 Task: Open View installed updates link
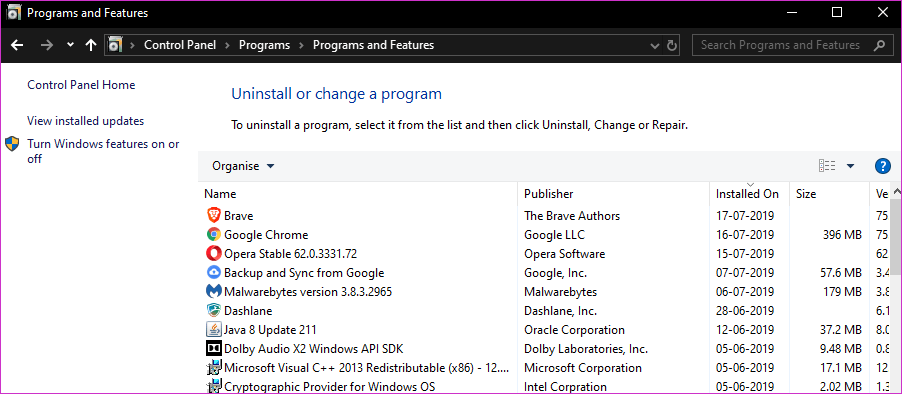point(86,121)
